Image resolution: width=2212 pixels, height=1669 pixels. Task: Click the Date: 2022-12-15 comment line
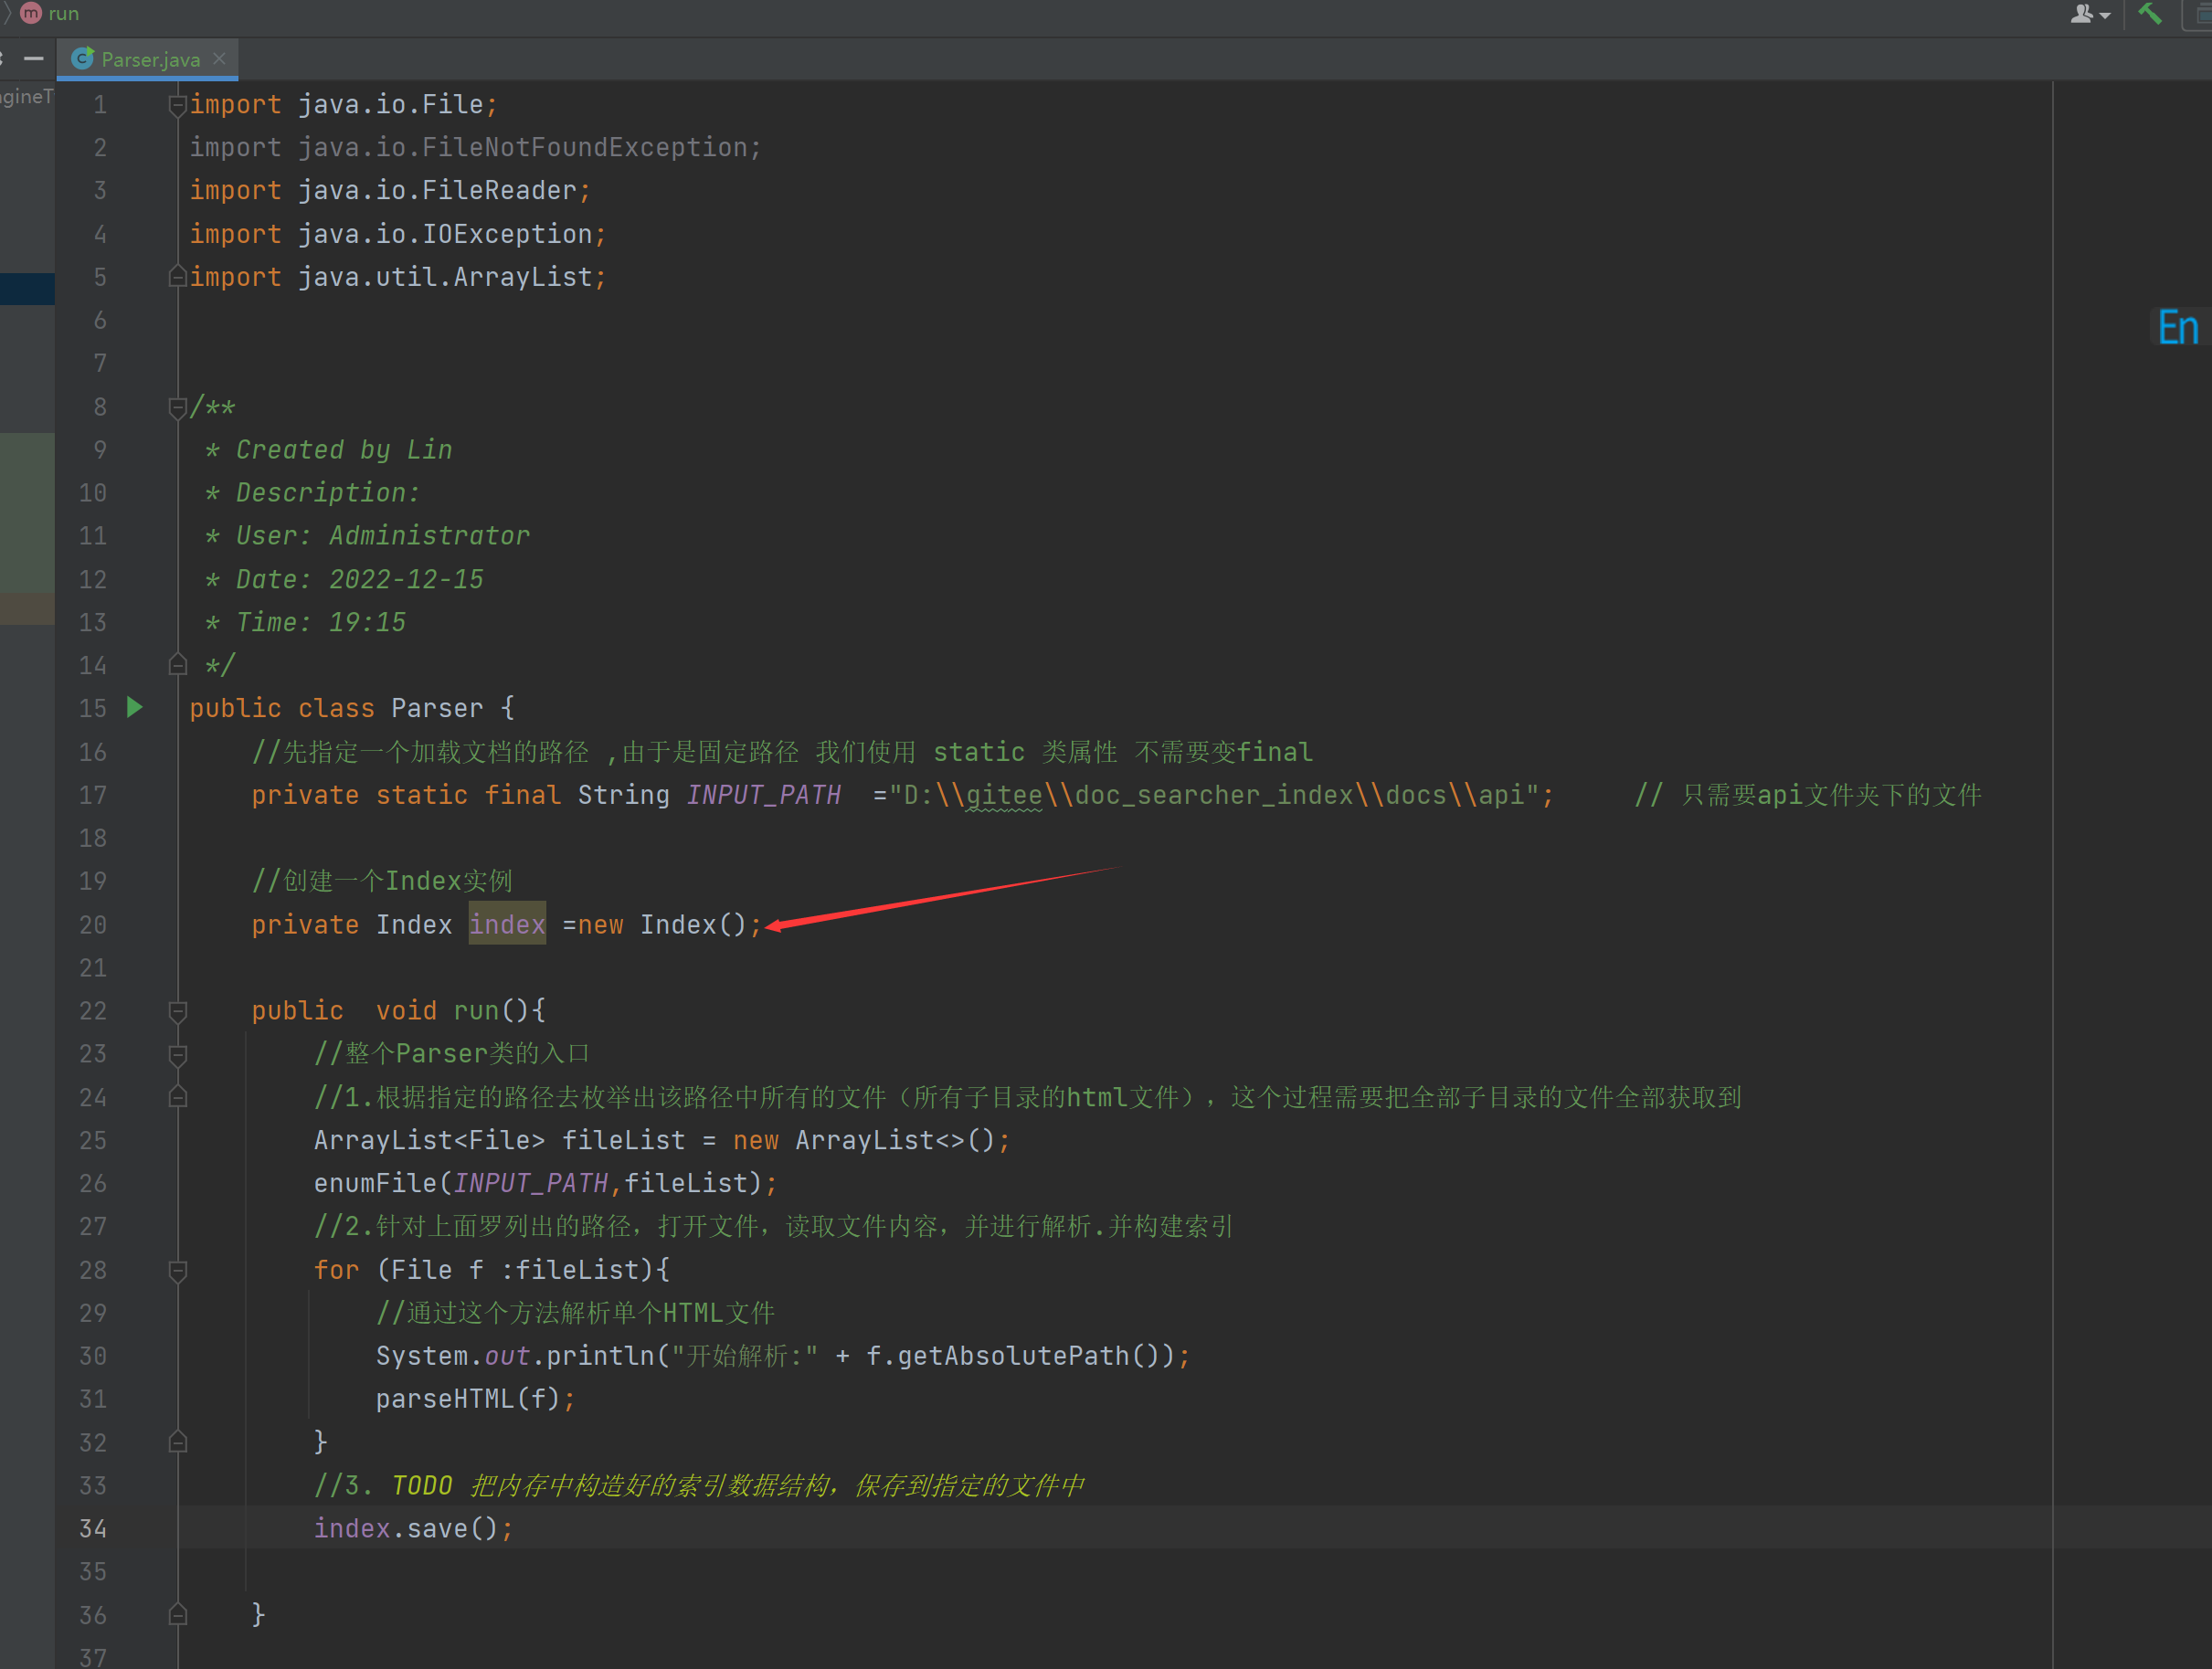click(x=344, y=579)
